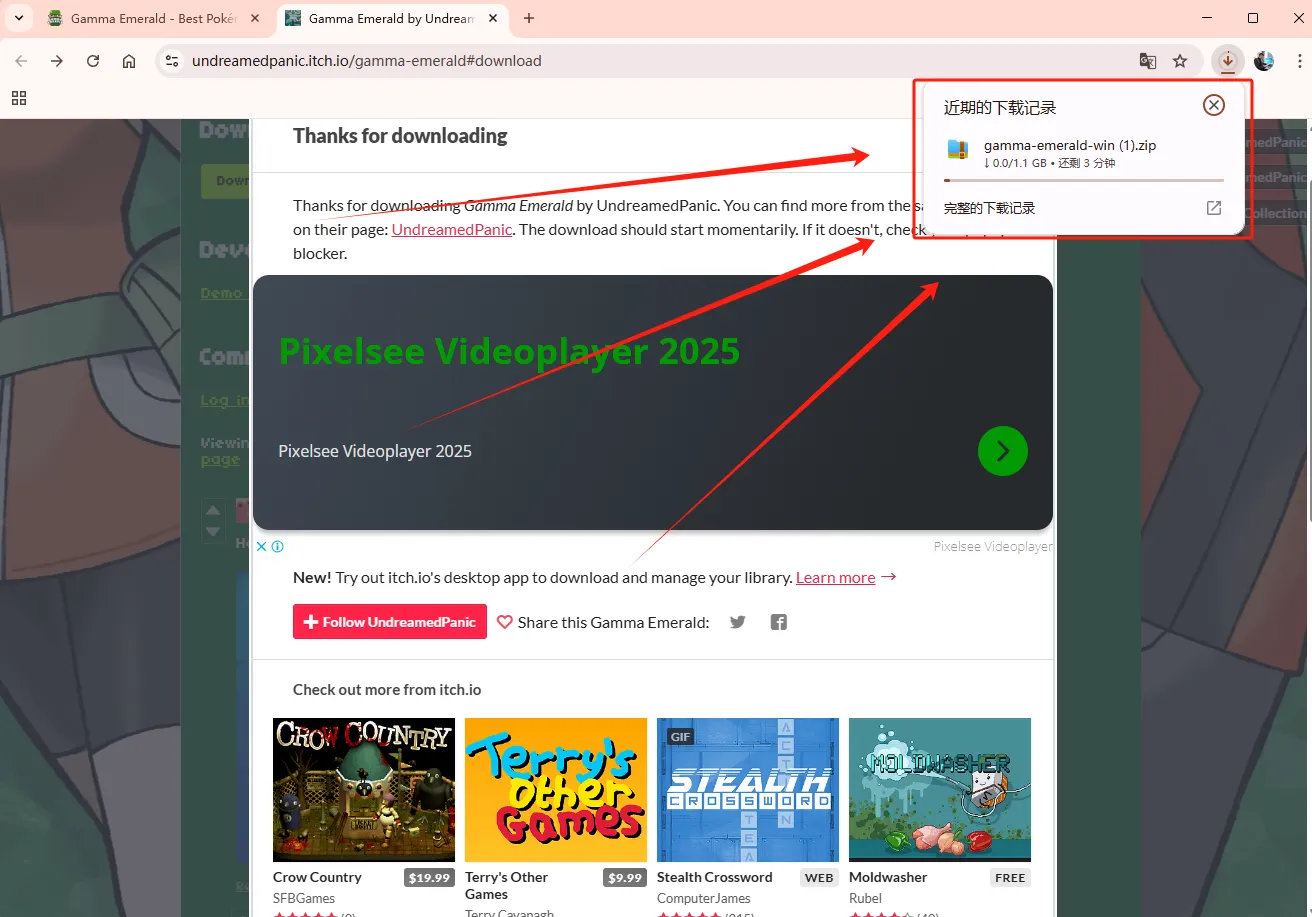Click the Google Translate icon in address bar
This screenshot has height=917, width=1312.
(x=1148, y=61)
